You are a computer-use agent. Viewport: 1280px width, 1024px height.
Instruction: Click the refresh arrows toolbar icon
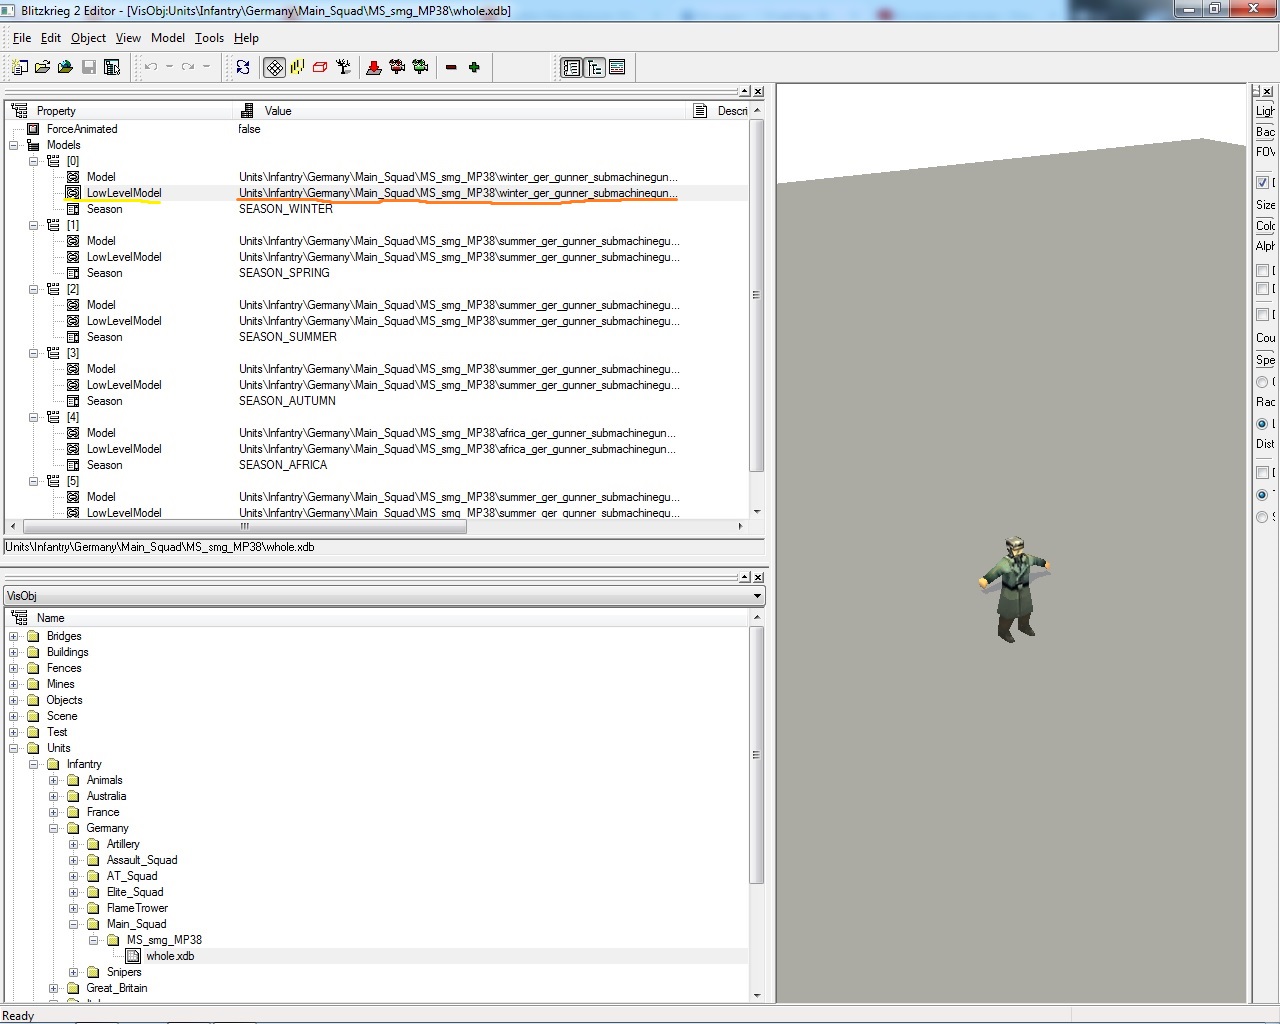click(243, 67)
